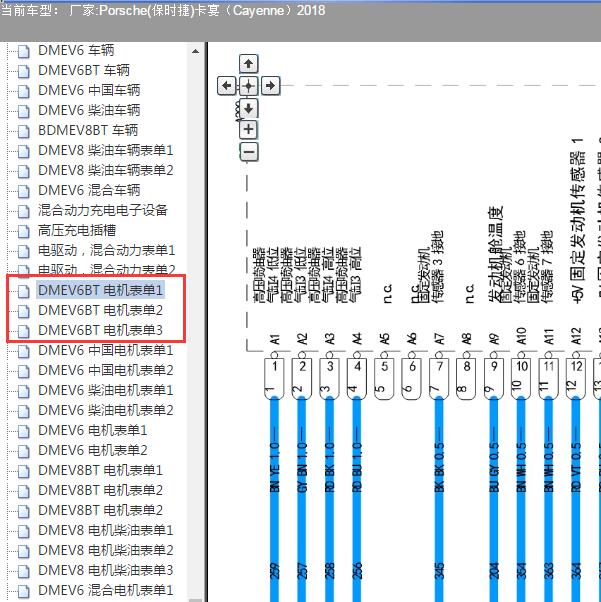Viewport: 601px width, 602px height.
Task: Open BDMEV8BT 车辆 entry
Action: click(x=88, y=130)
